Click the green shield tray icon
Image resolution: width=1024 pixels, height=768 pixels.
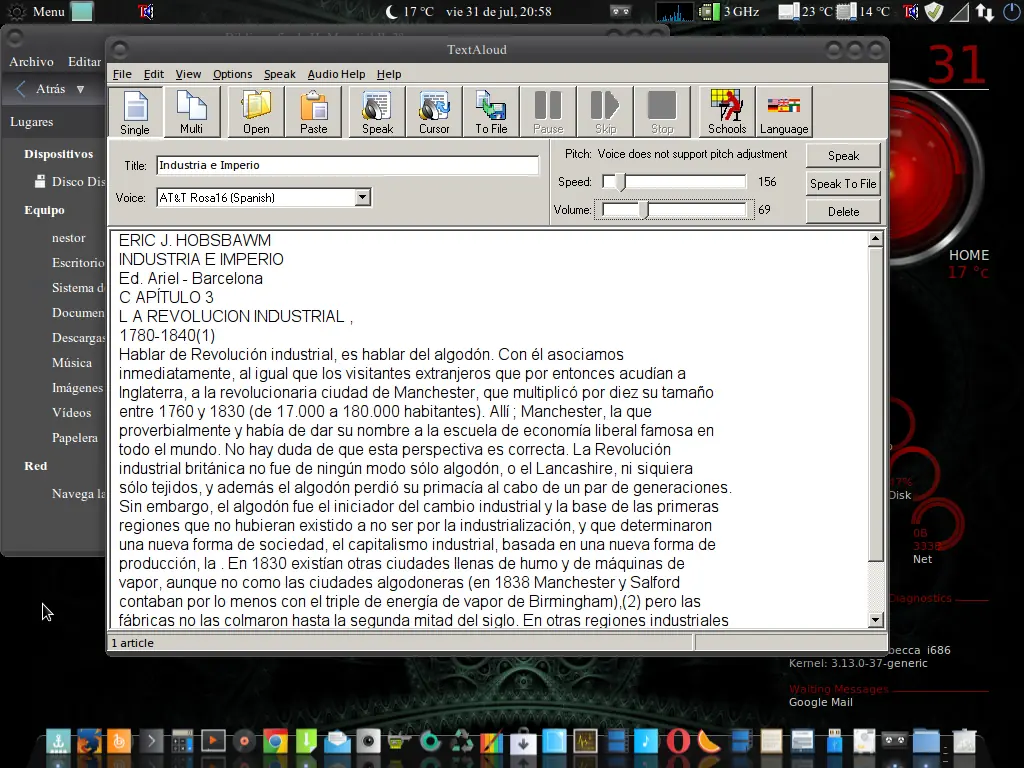934,11
